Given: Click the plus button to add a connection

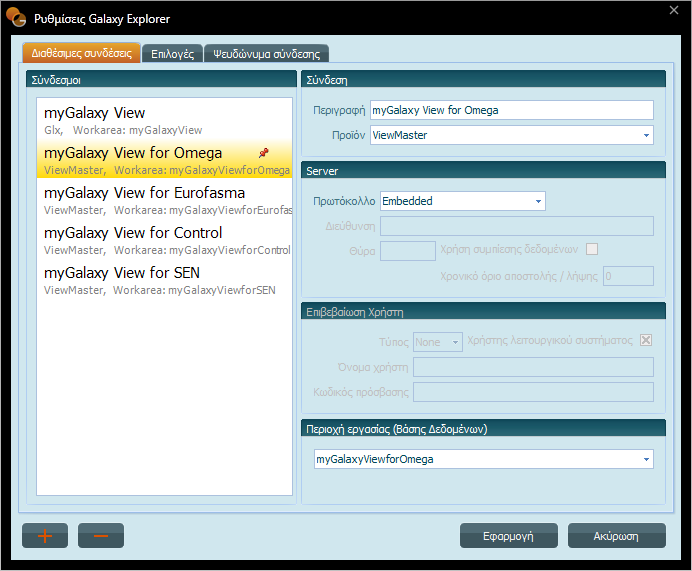Looking at the screenshot, I should 45,536.
